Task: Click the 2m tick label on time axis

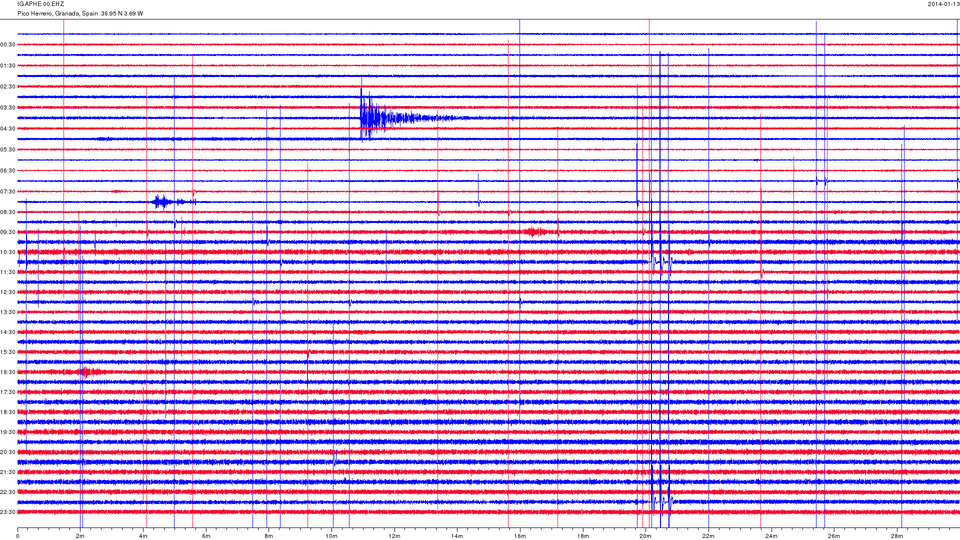Action: 80,536
